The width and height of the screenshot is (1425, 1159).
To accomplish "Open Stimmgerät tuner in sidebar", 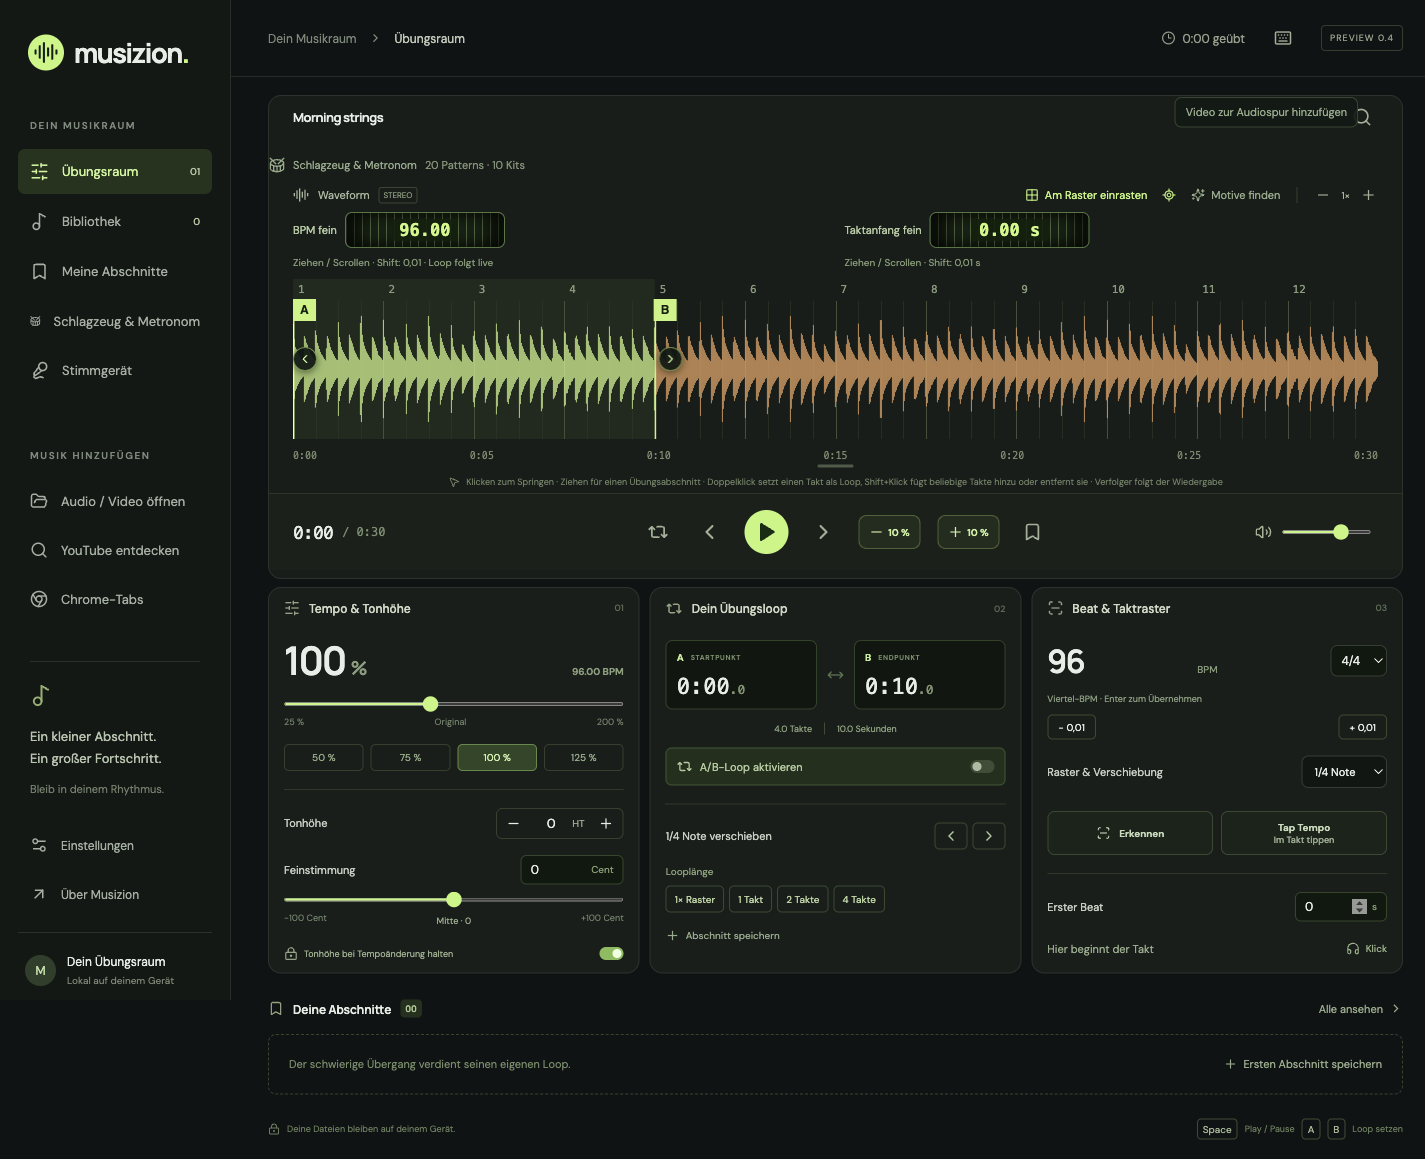I will (x=115, y=370).
